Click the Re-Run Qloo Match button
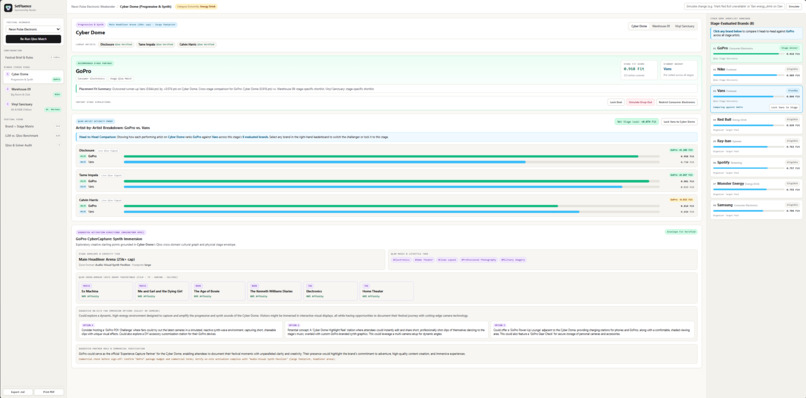The height and width of the screenshot is (398, 806). coord(33,39)
